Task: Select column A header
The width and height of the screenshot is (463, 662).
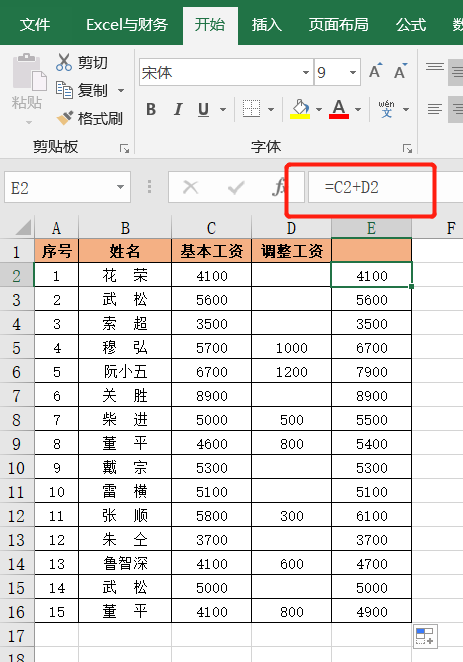Action: pos(56,228)
